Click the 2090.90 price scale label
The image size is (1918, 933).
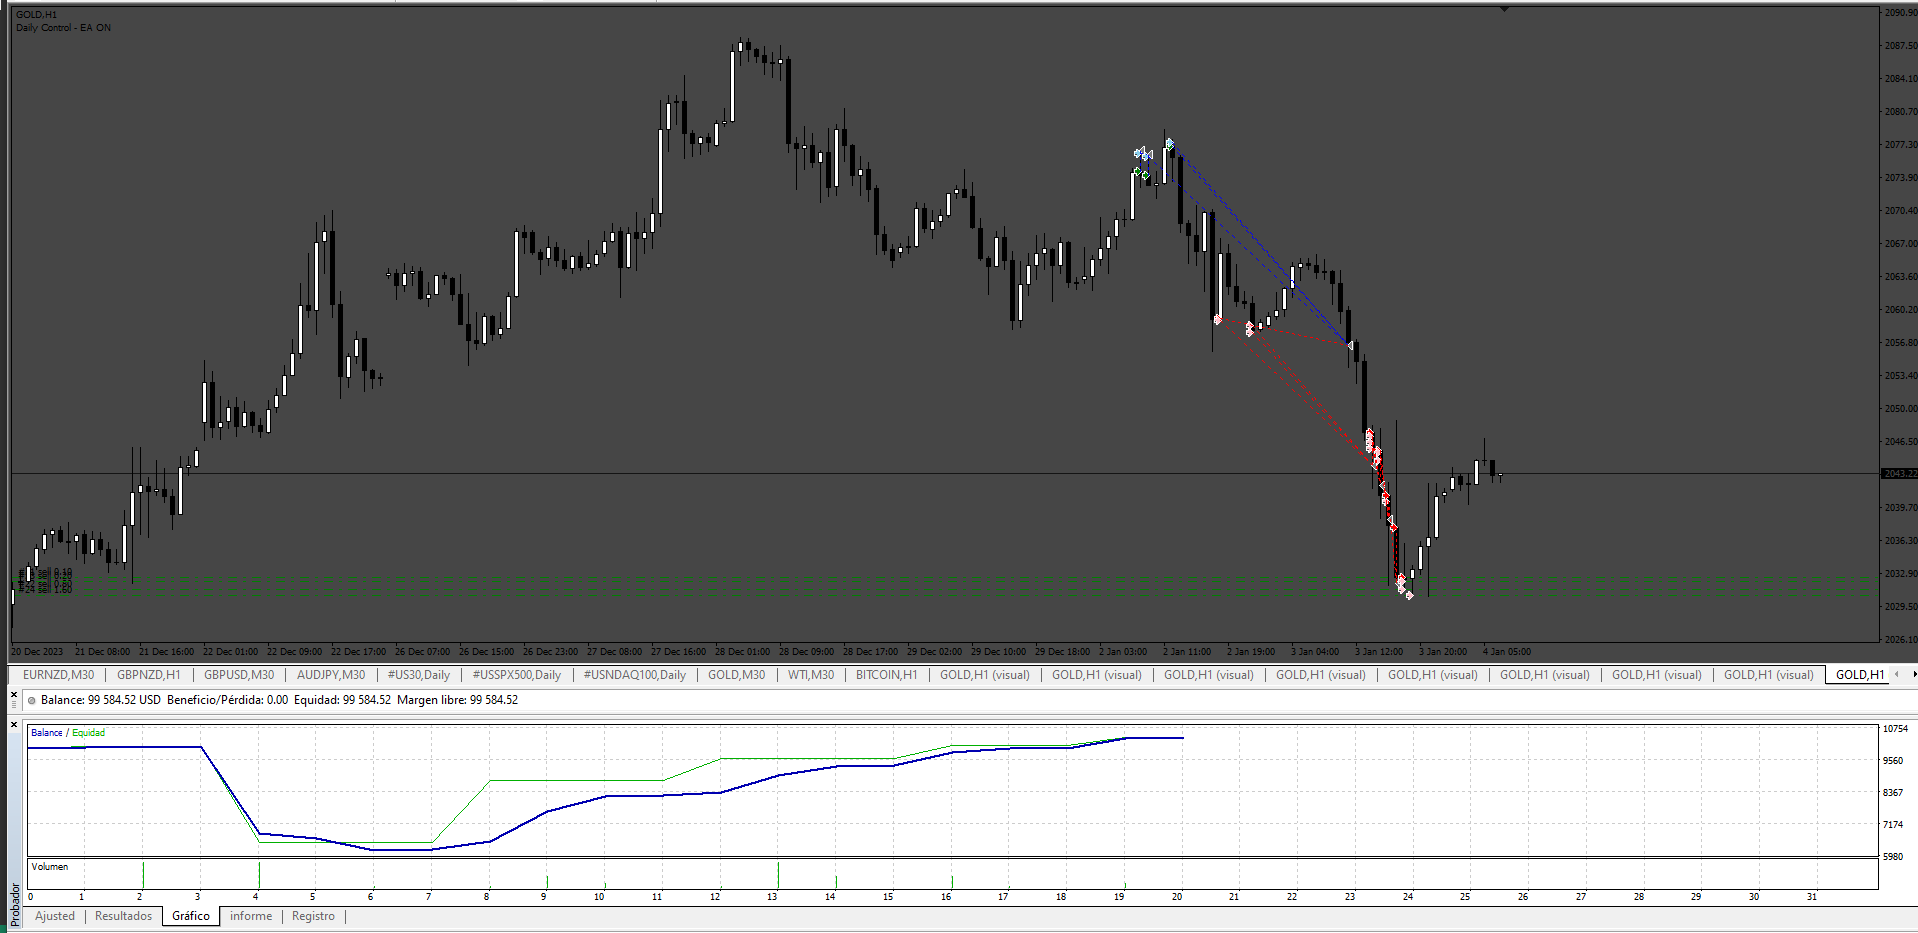pyautogui.click(x=1900, y=13)
